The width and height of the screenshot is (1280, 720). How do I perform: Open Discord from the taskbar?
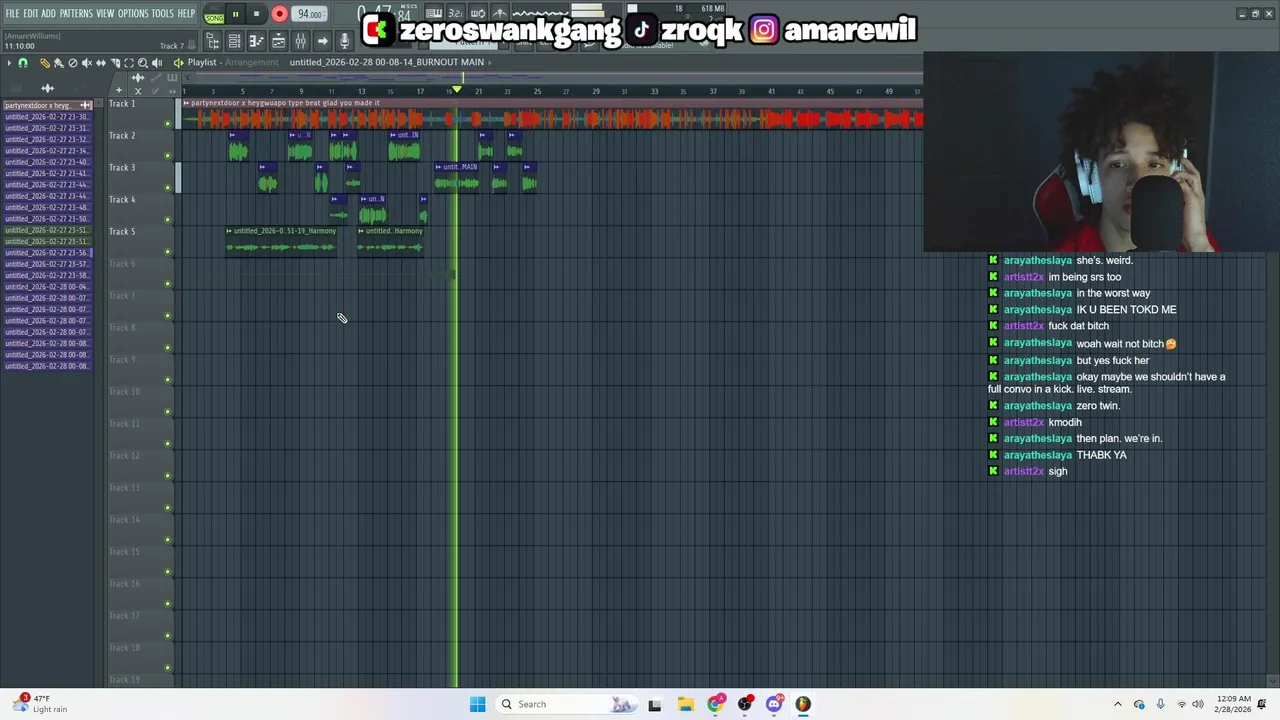774,704
